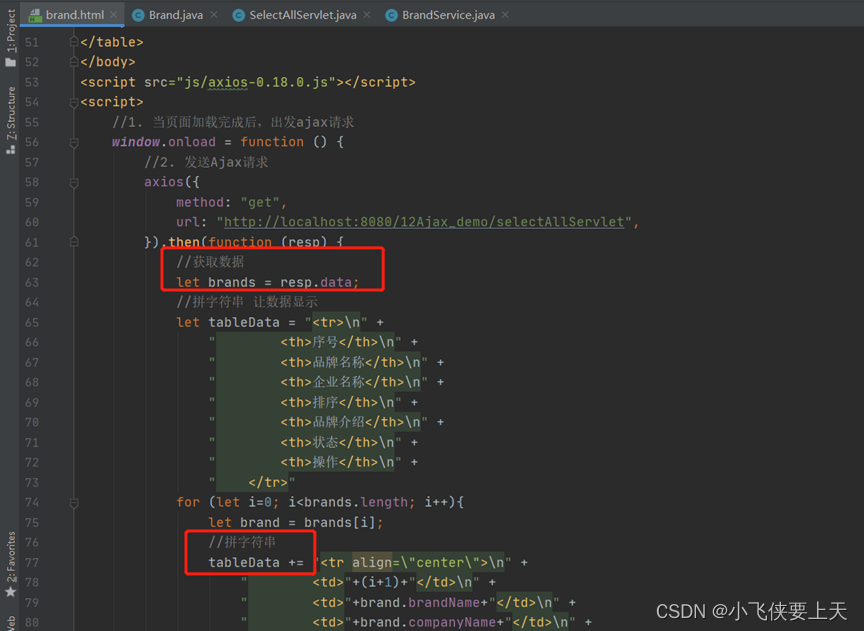Close the brand.html tab
Image resolution: width=864 pixels, height=631 pixels.
click(114, 15)
